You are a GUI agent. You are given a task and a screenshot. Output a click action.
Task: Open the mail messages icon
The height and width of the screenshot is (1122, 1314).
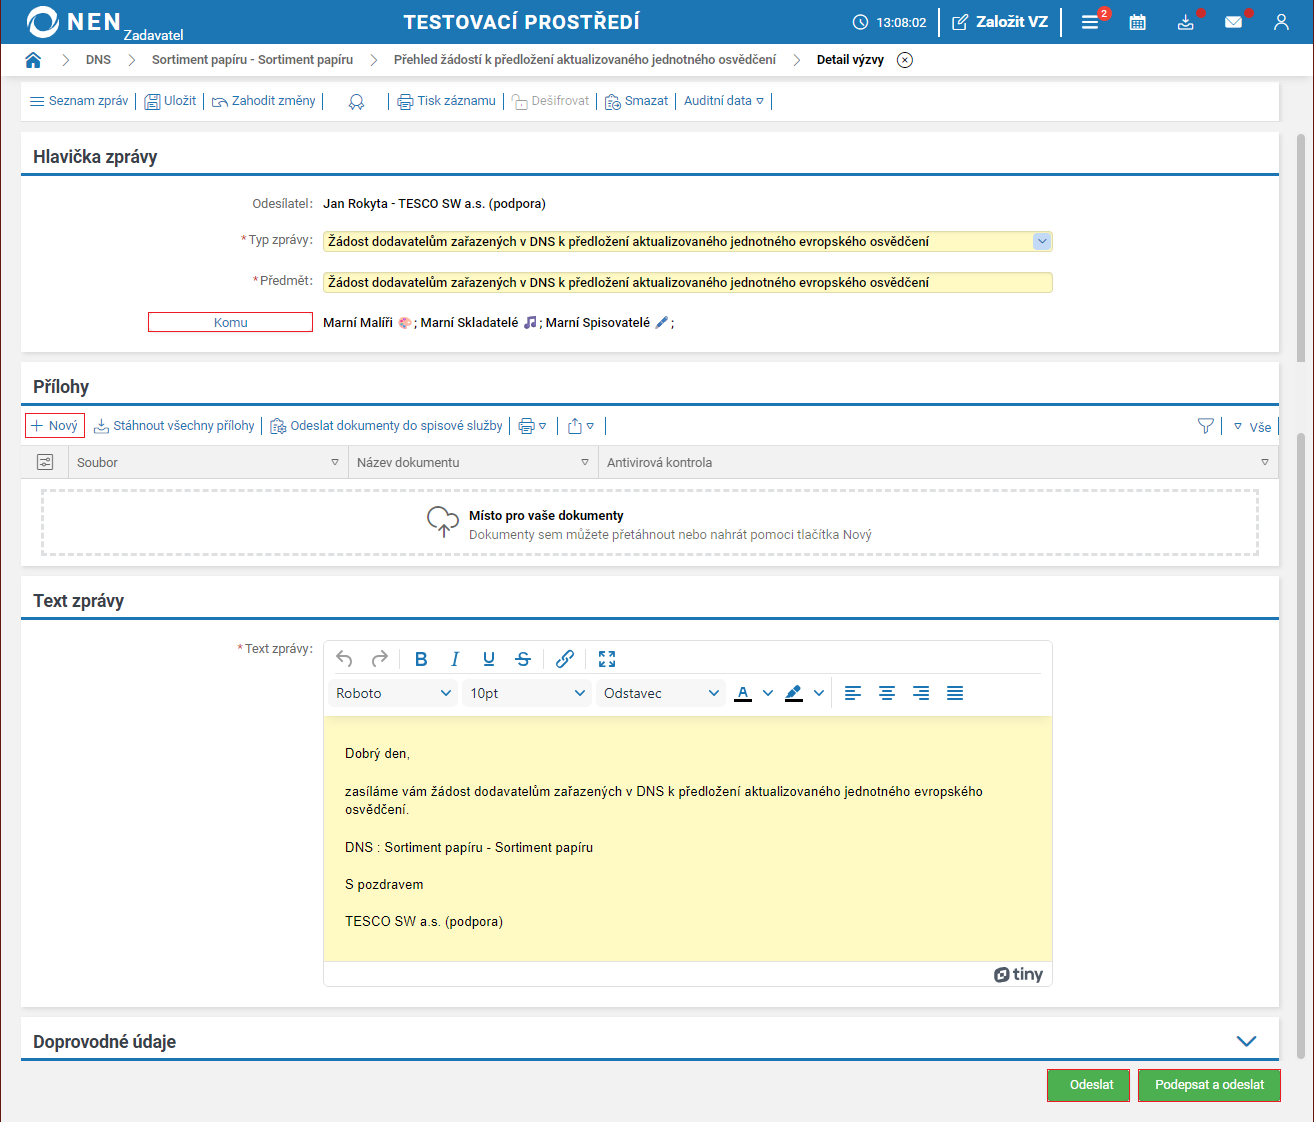1233,22
